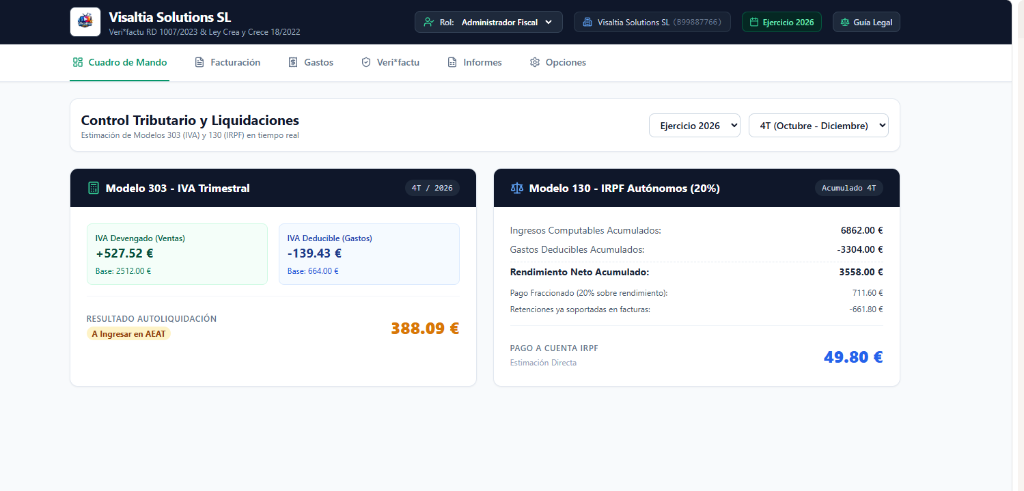Click the Rendimiento Neto Acumulado label
Viewport: 1024px width, 491px height.
pos(579,272)
